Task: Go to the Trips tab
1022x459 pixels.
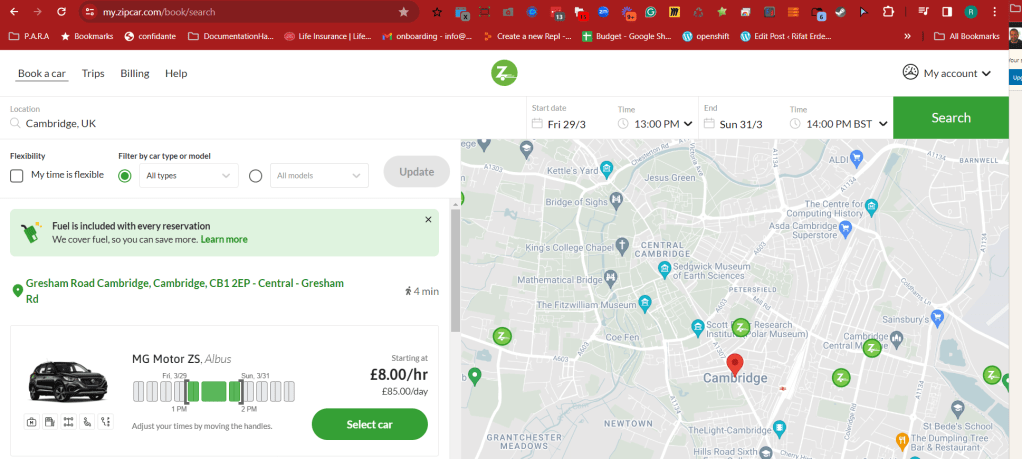Action: (93, 74)
